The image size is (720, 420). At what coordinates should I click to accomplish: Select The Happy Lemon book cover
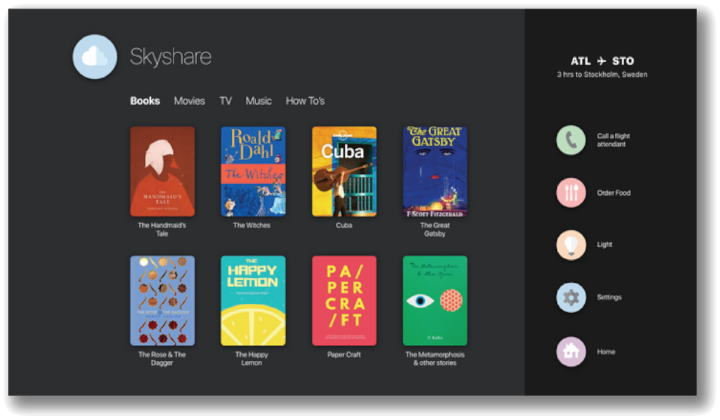pos(253,301)
